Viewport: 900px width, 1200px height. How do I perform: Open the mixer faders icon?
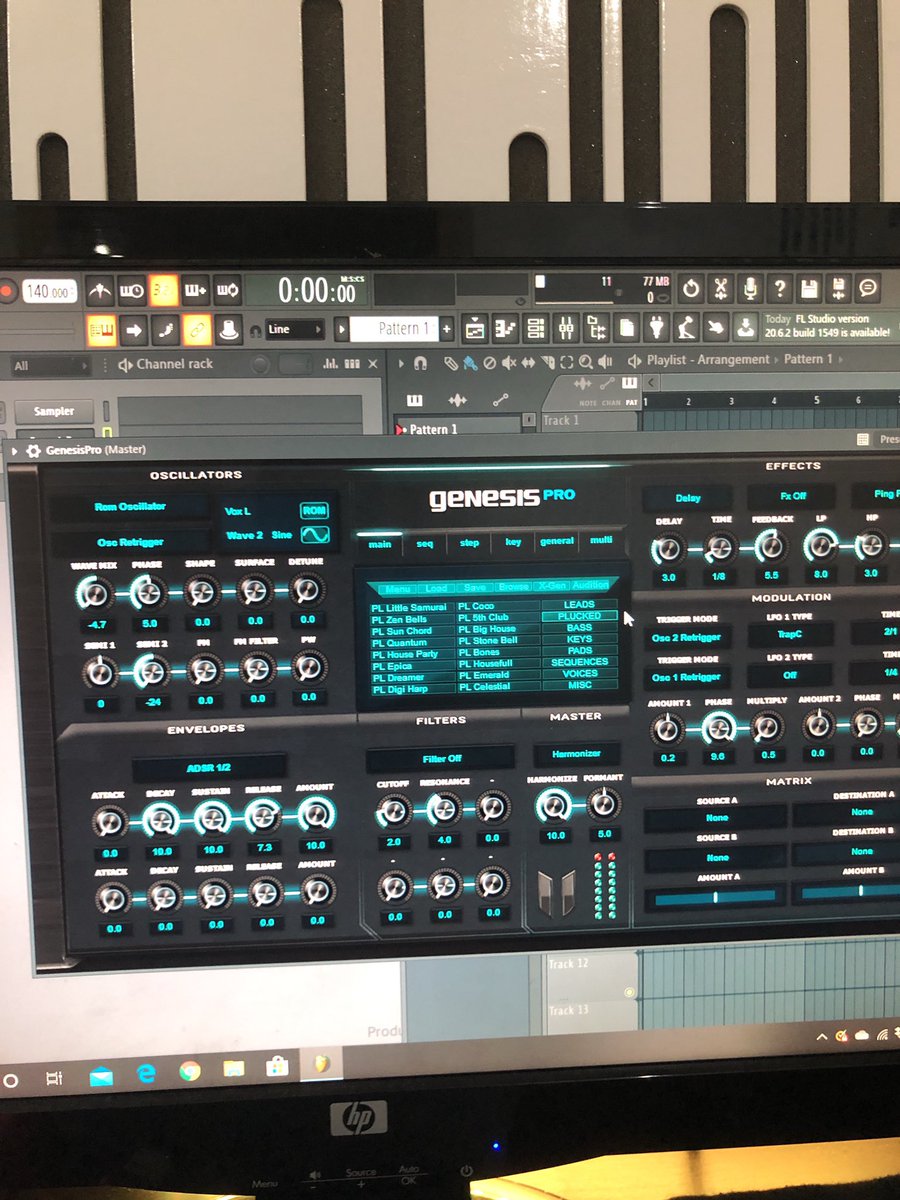tap(566, 327)
